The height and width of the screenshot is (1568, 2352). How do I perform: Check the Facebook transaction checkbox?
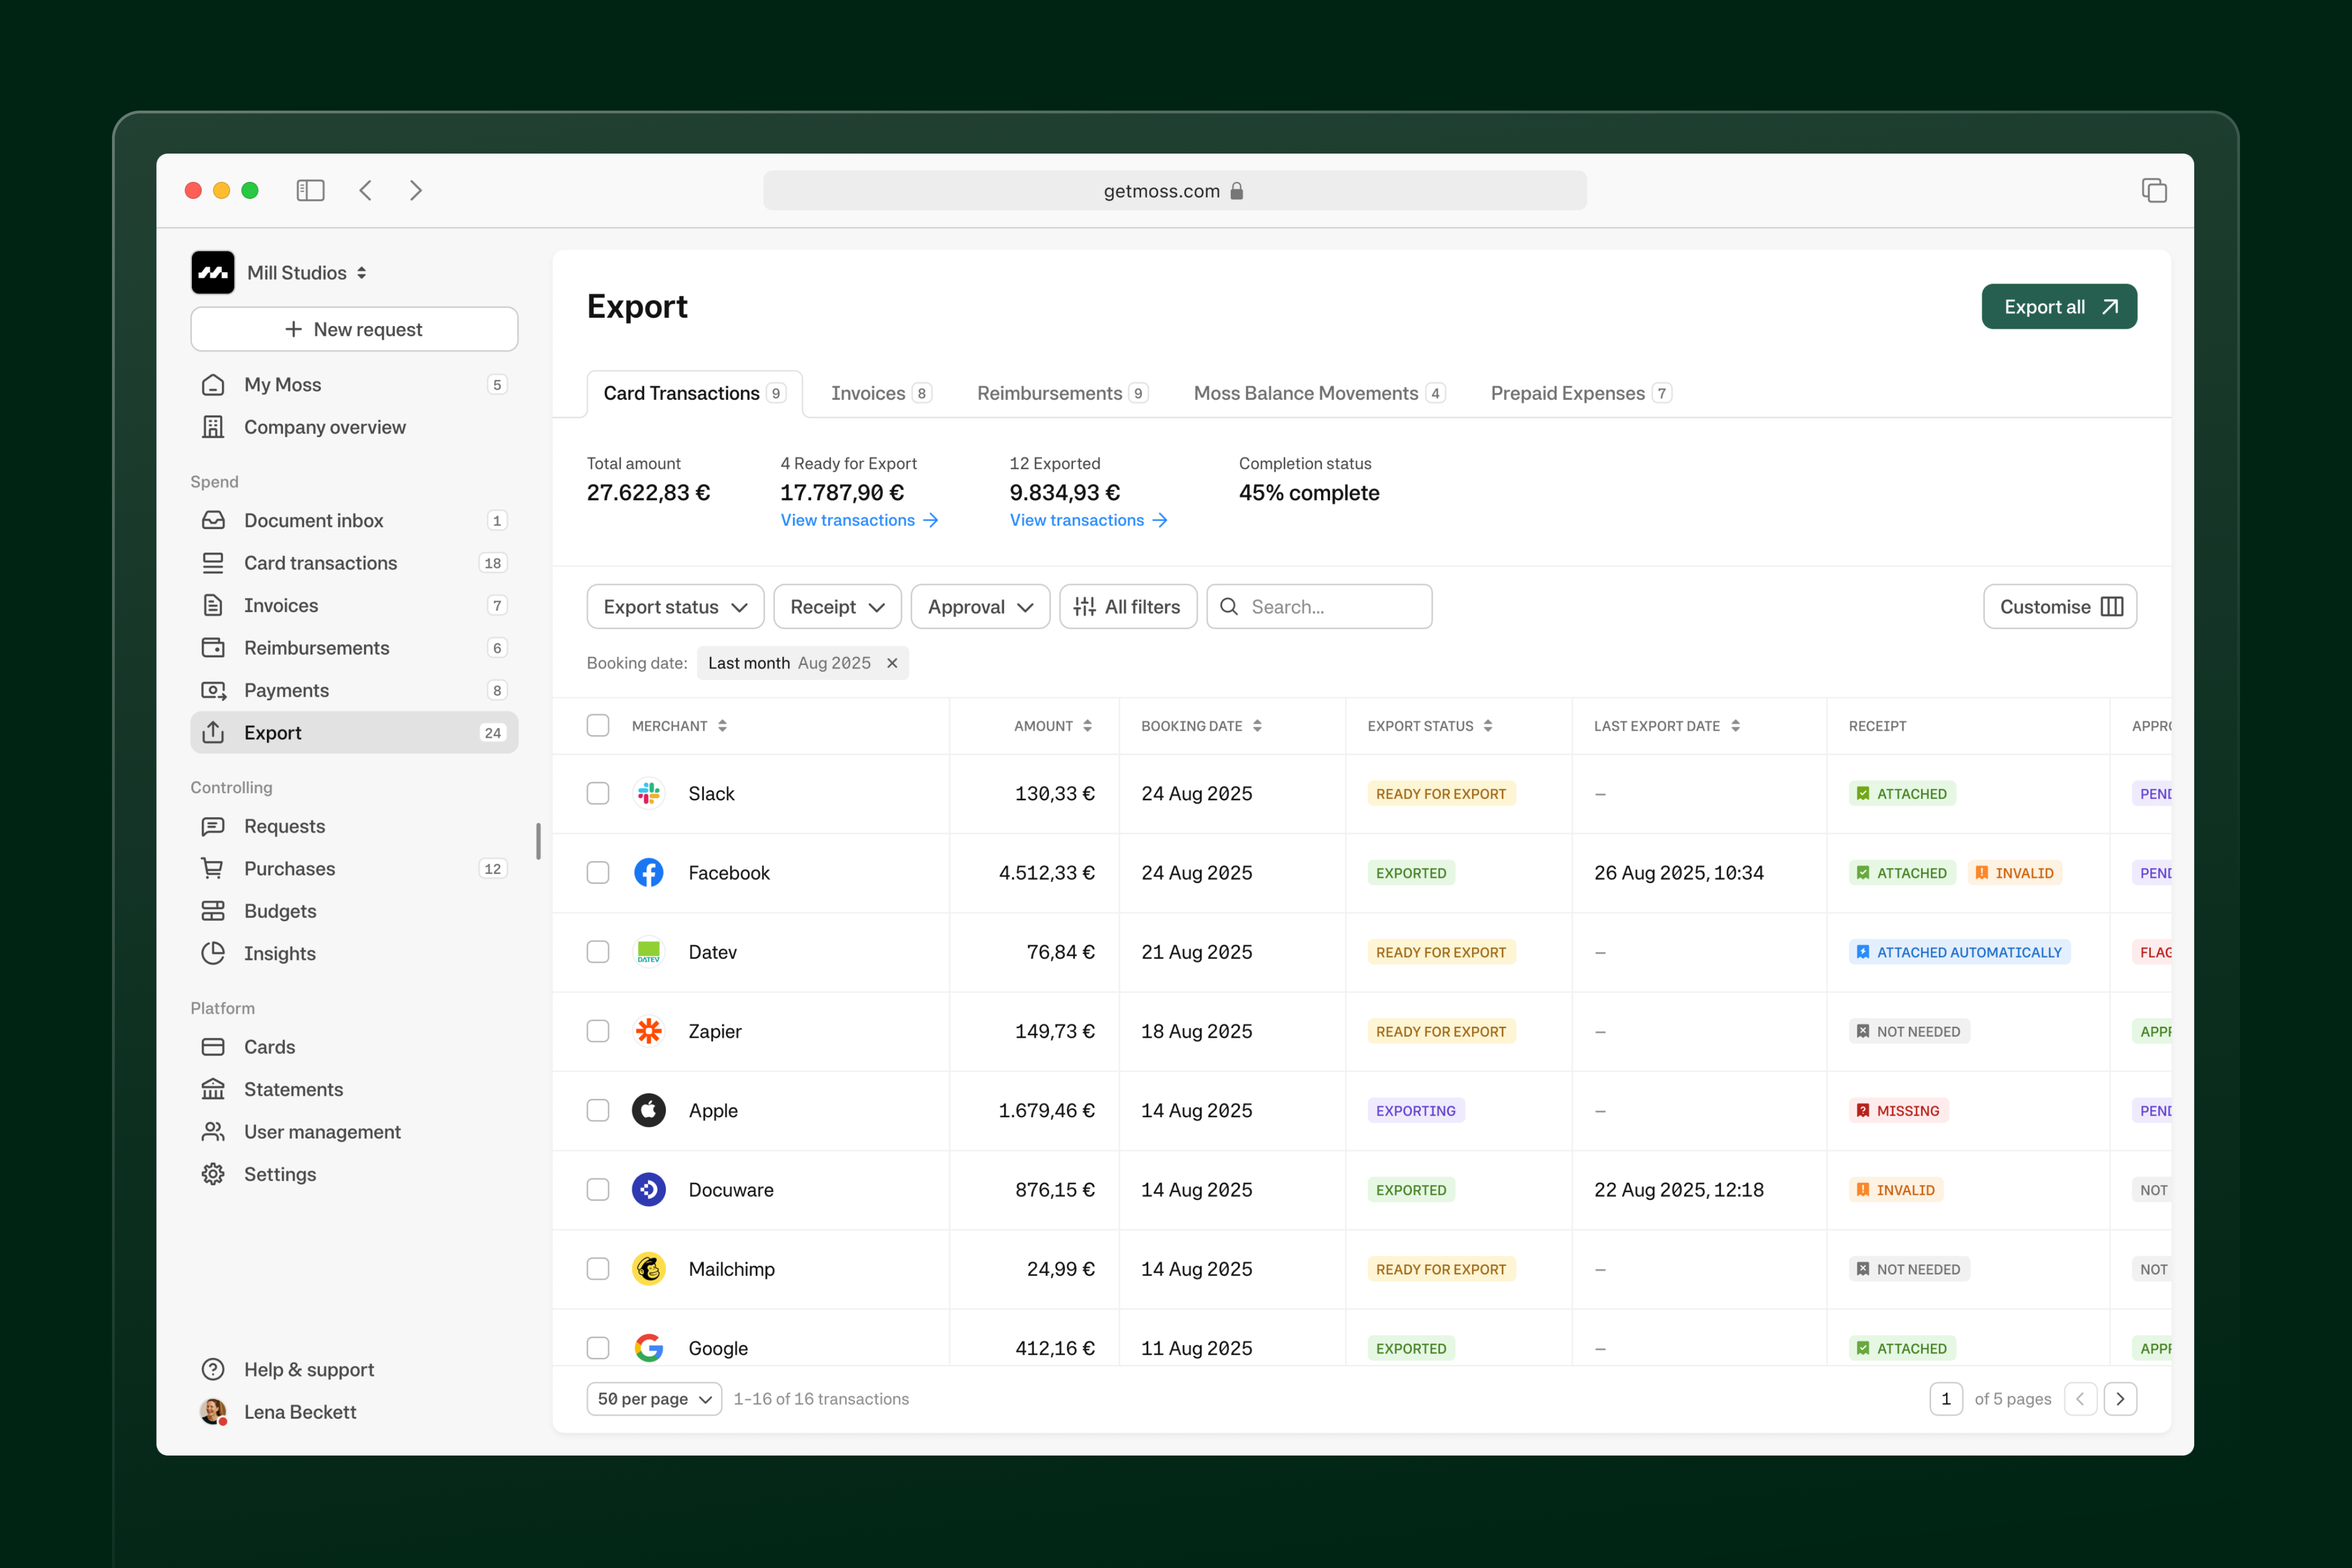click(598, 873)
